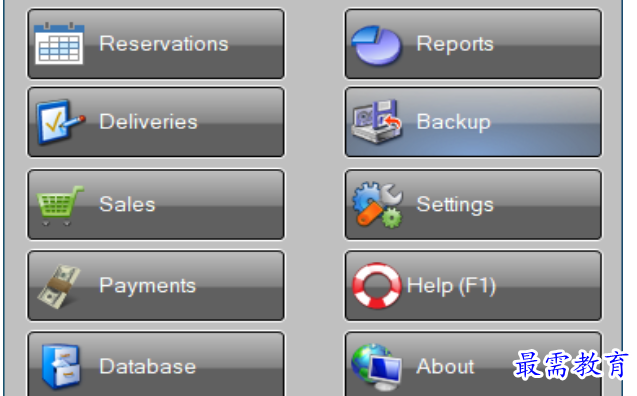
Task: Select the Sales label
Action: 127,204
